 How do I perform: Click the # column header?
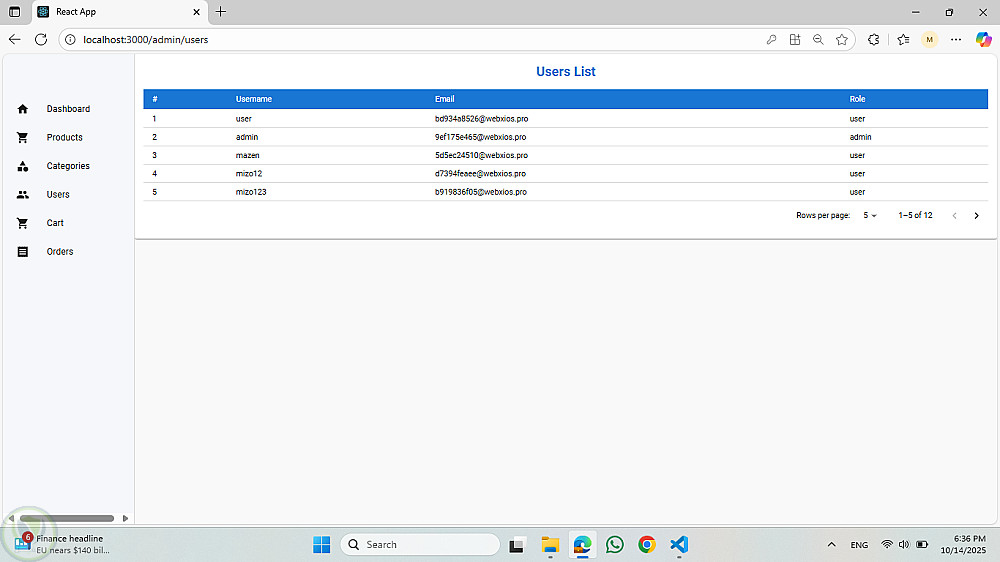(155, 99)
